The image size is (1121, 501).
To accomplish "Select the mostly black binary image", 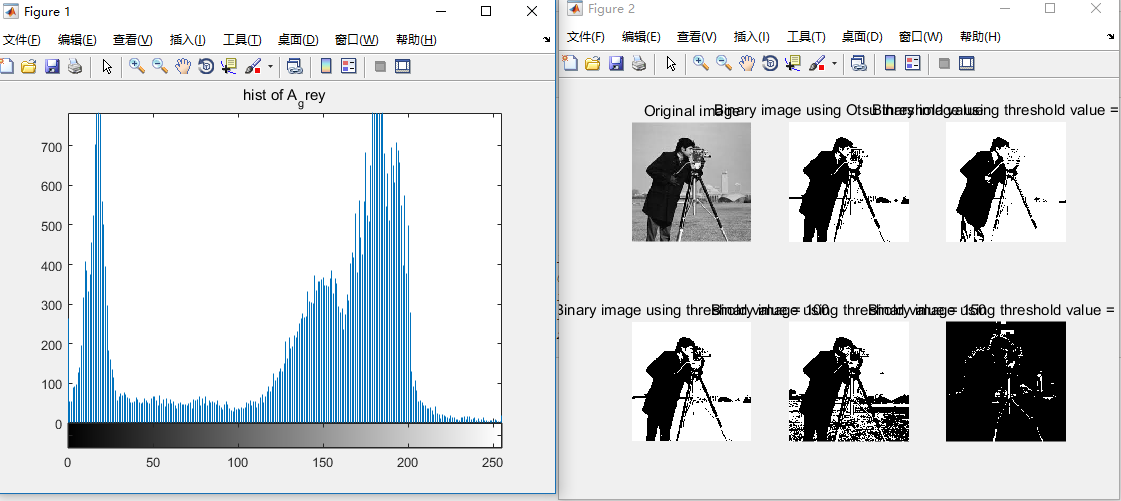I will 1006,381.
